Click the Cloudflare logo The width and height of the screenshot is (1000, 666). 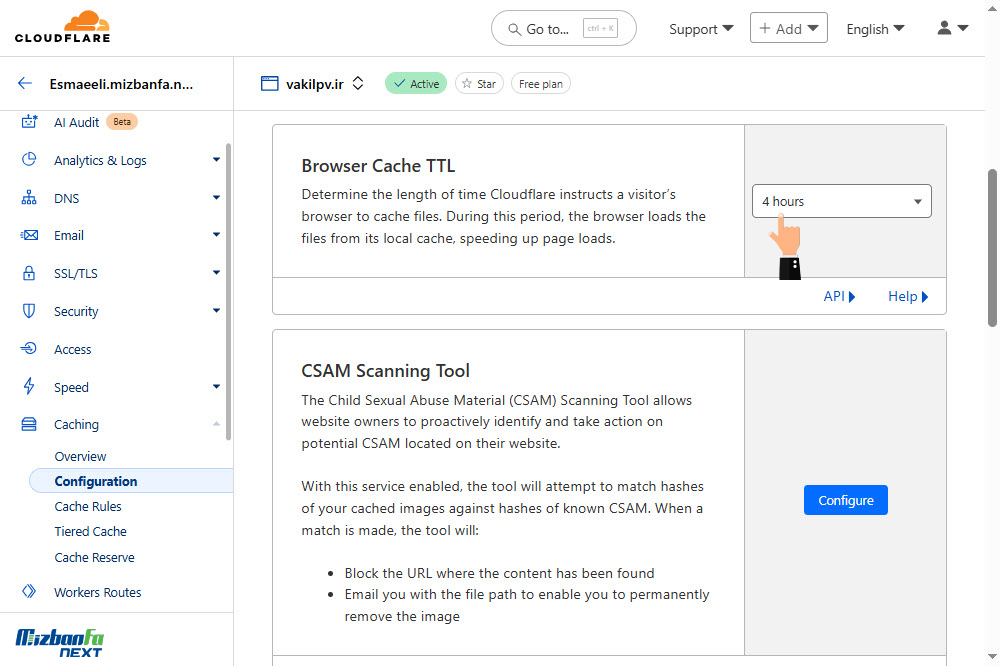(x=62, y=27)
